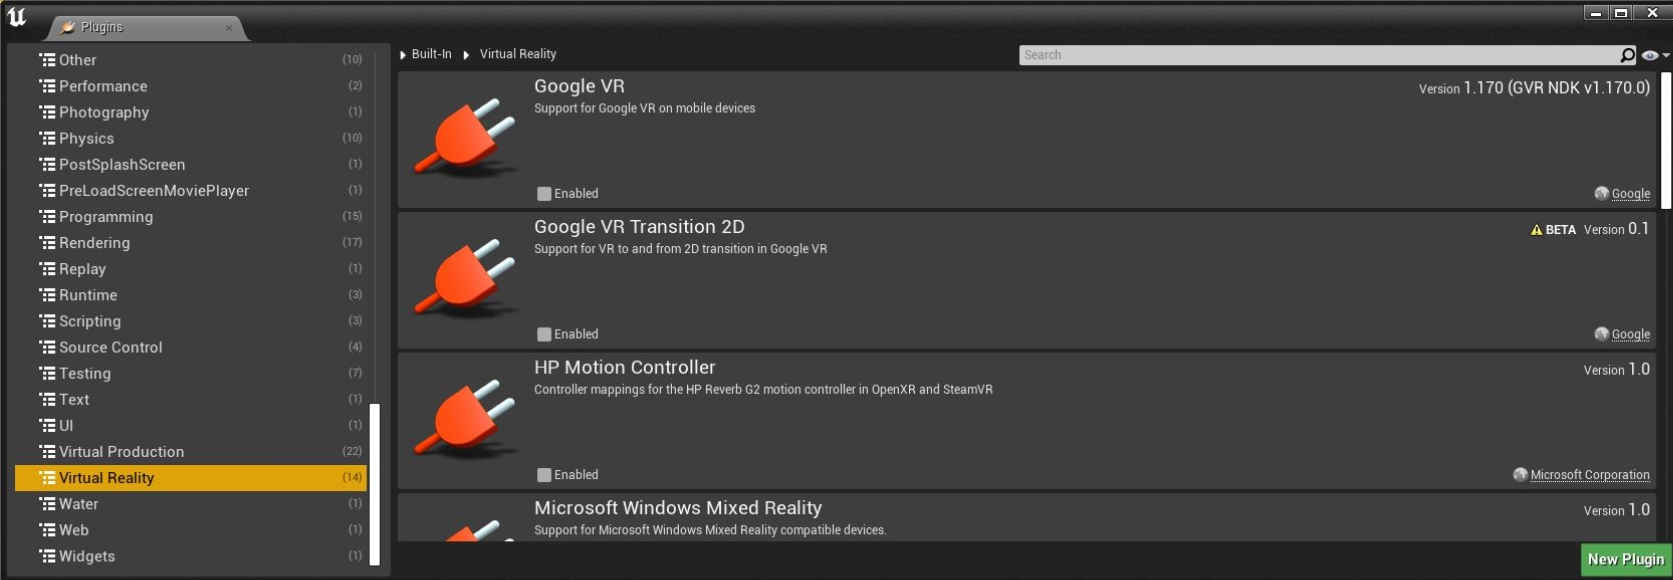Viewport: 1673px width, 580px height.
Task: Click the magnifier icon in the search box
Action: click(x=1627, y=55)
